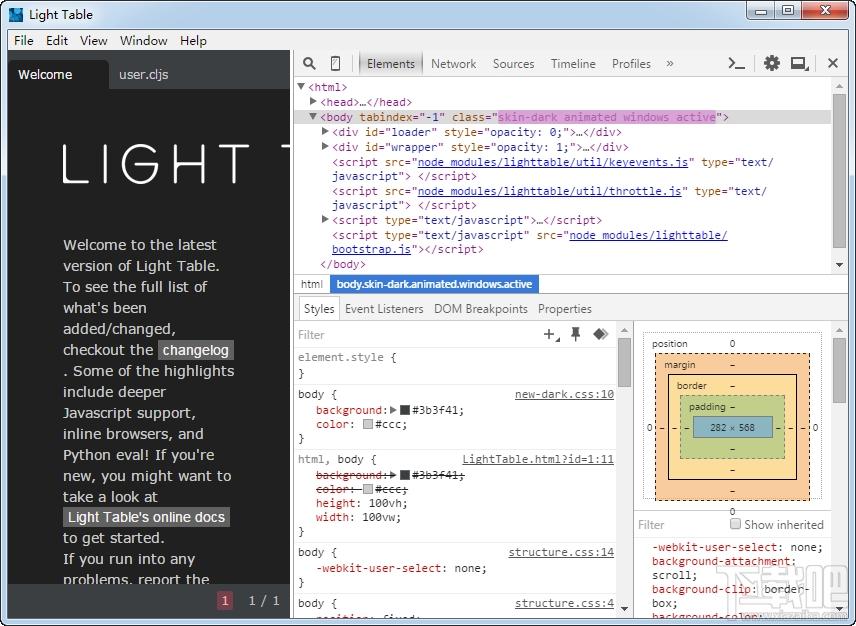
Task: Click the #ccc color swatch in body rule
Action: pos(368,424)
